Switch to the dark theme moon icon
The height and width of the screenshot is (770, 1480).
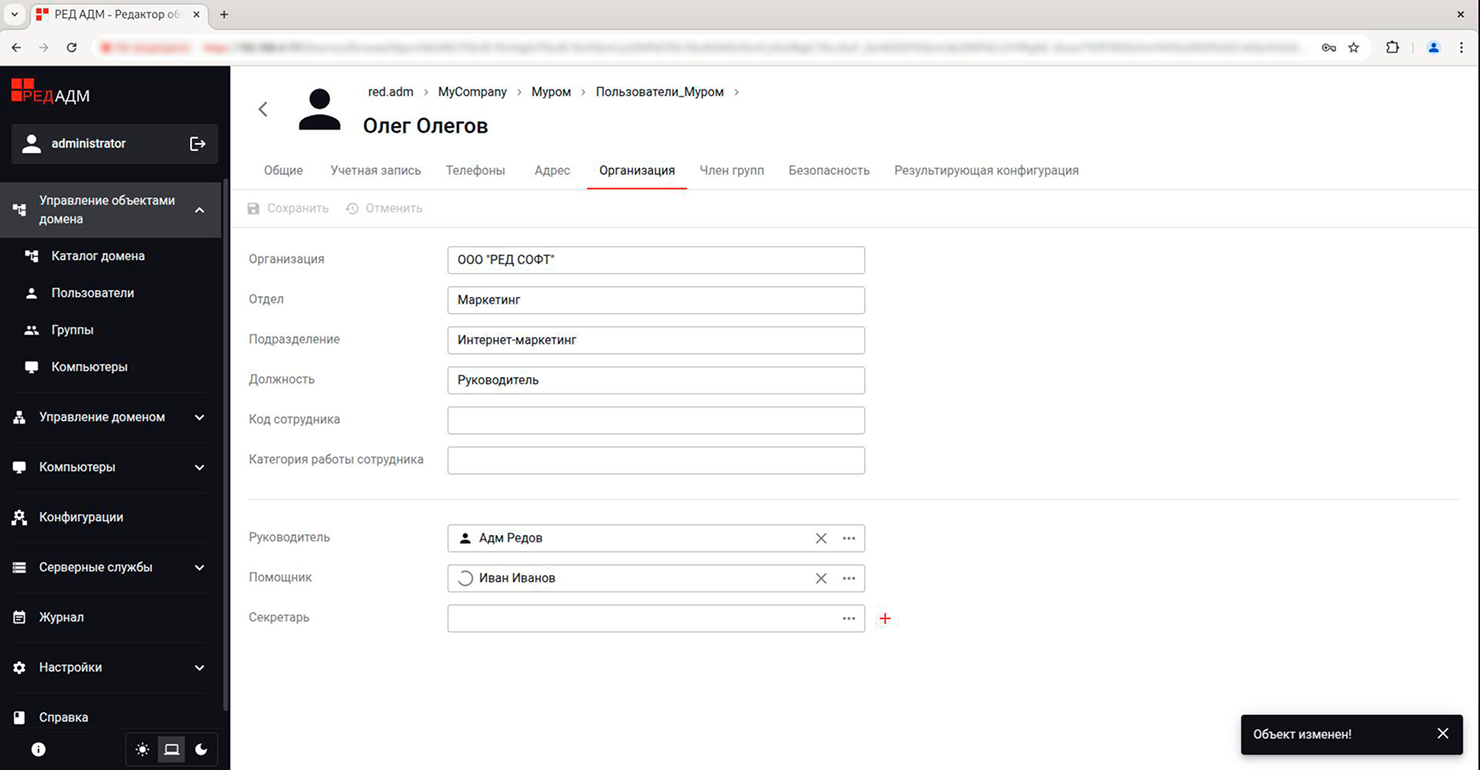(x=201, y=749)
